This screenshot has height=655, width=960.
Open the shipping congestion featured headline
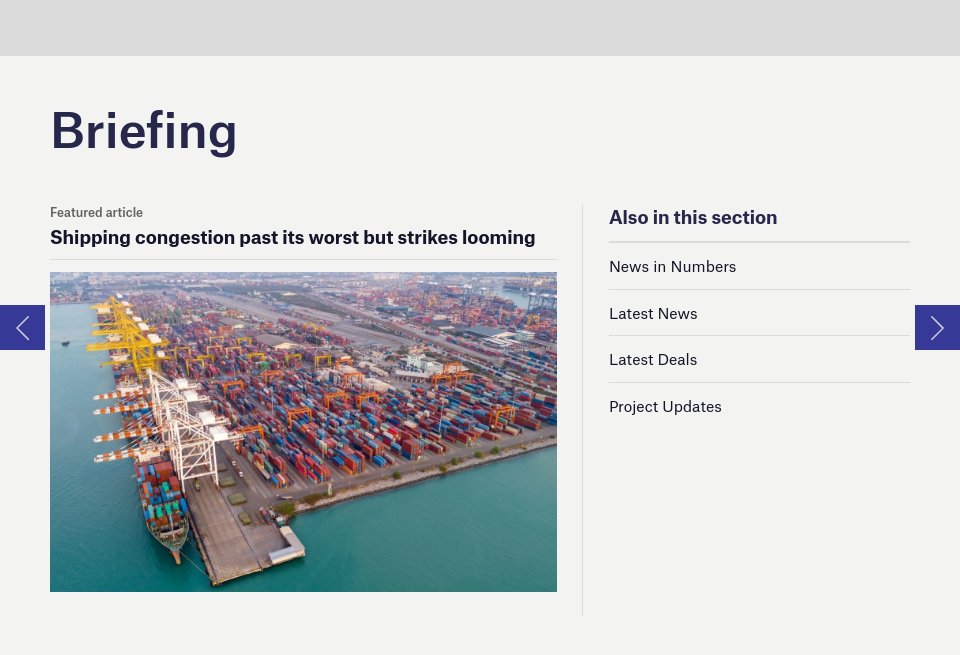click(x=292, y=237)
